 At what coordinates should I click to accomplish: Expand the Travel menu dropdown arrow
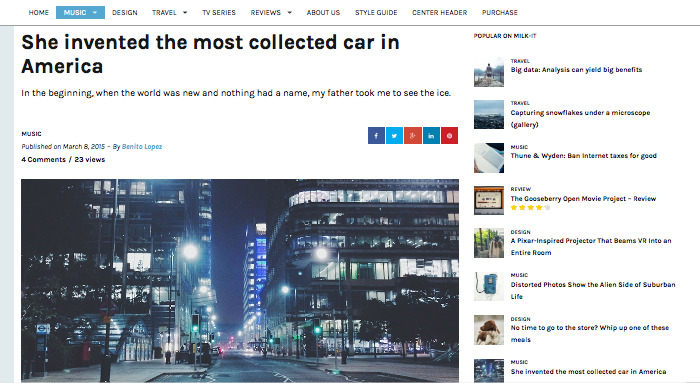coord(185,12)
